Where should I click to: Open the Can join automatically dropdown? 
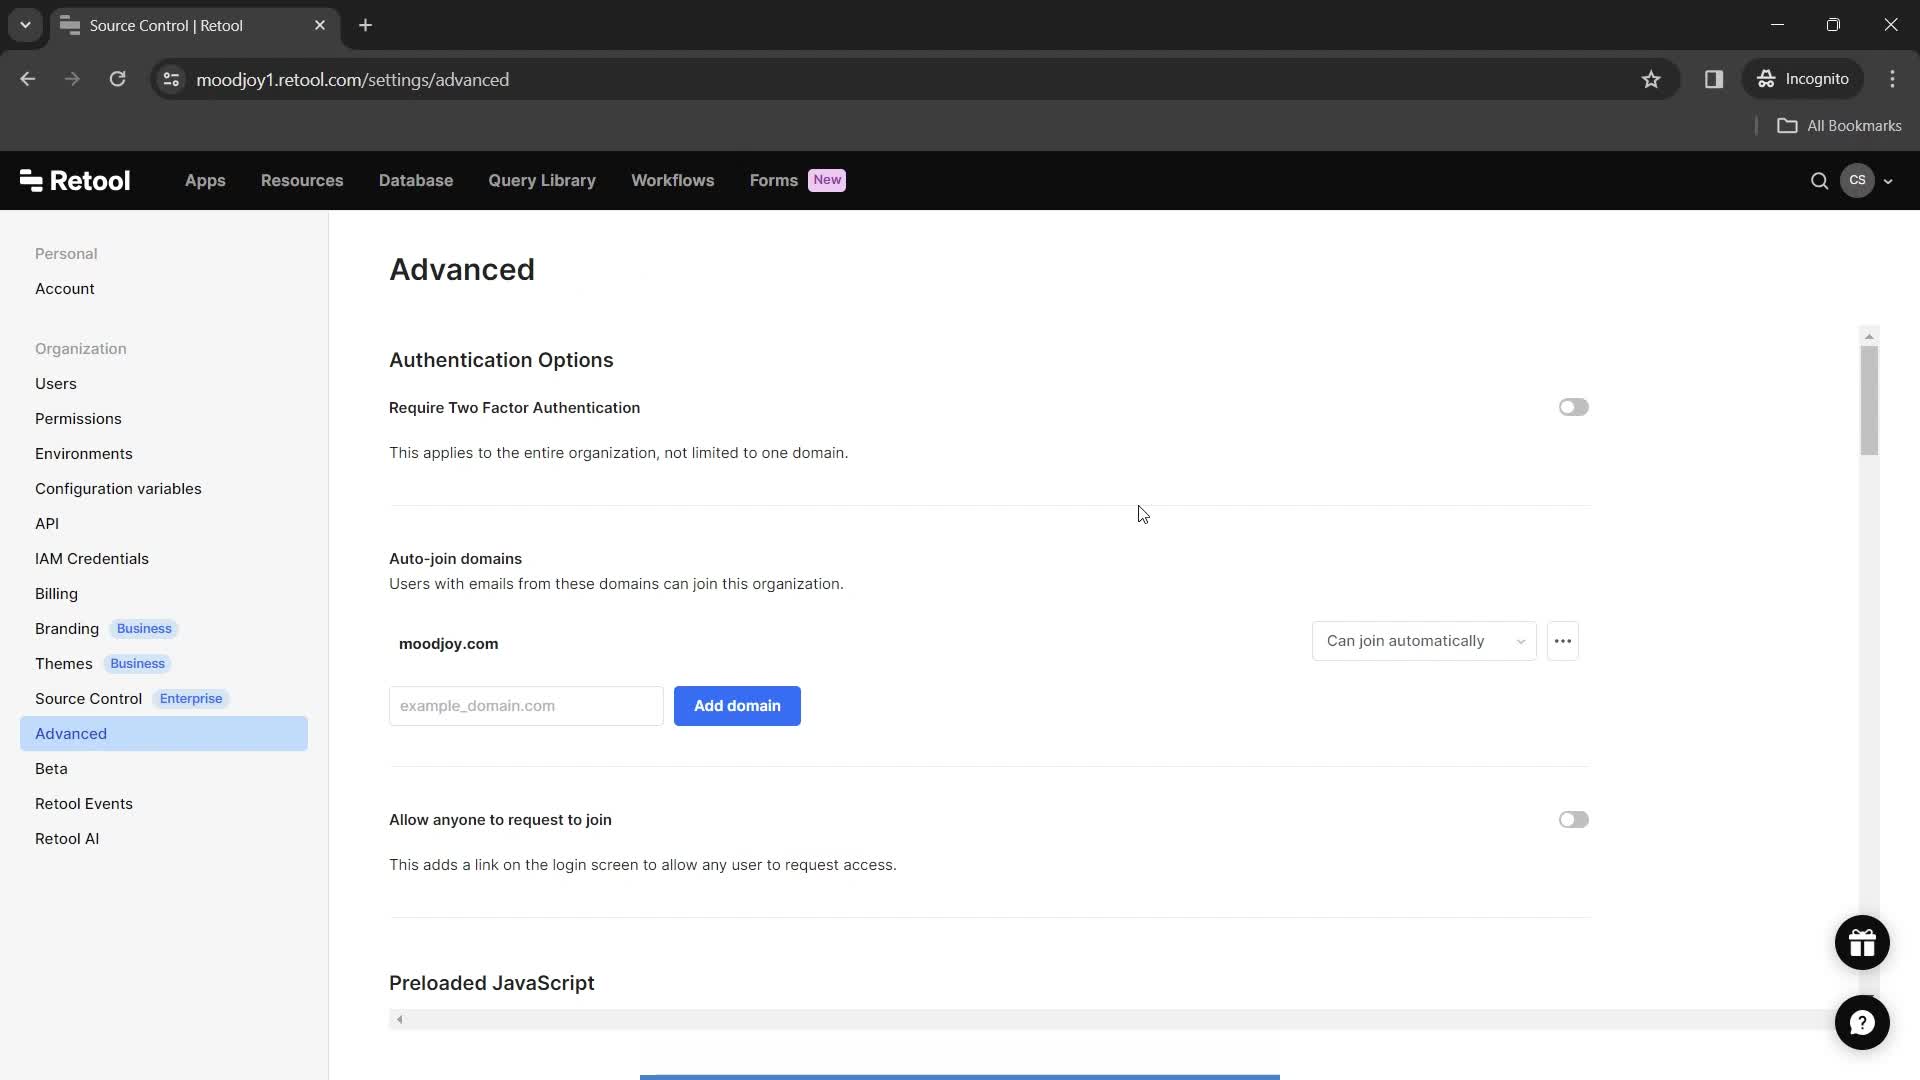pyautogui.click(x=1423, y=641)
